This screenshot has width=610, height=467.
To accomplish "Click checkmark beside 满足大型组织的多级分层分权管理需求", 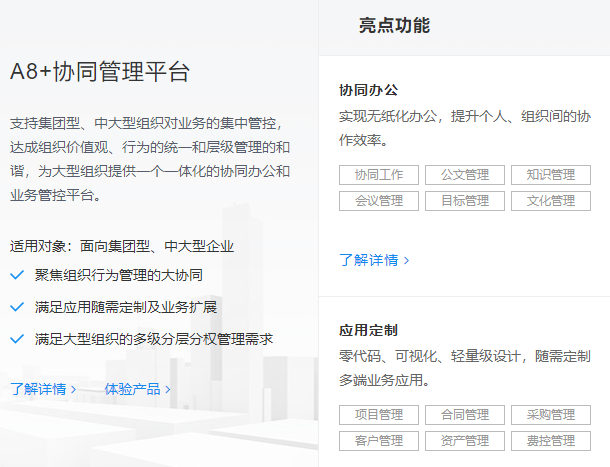I will (17, 339).
